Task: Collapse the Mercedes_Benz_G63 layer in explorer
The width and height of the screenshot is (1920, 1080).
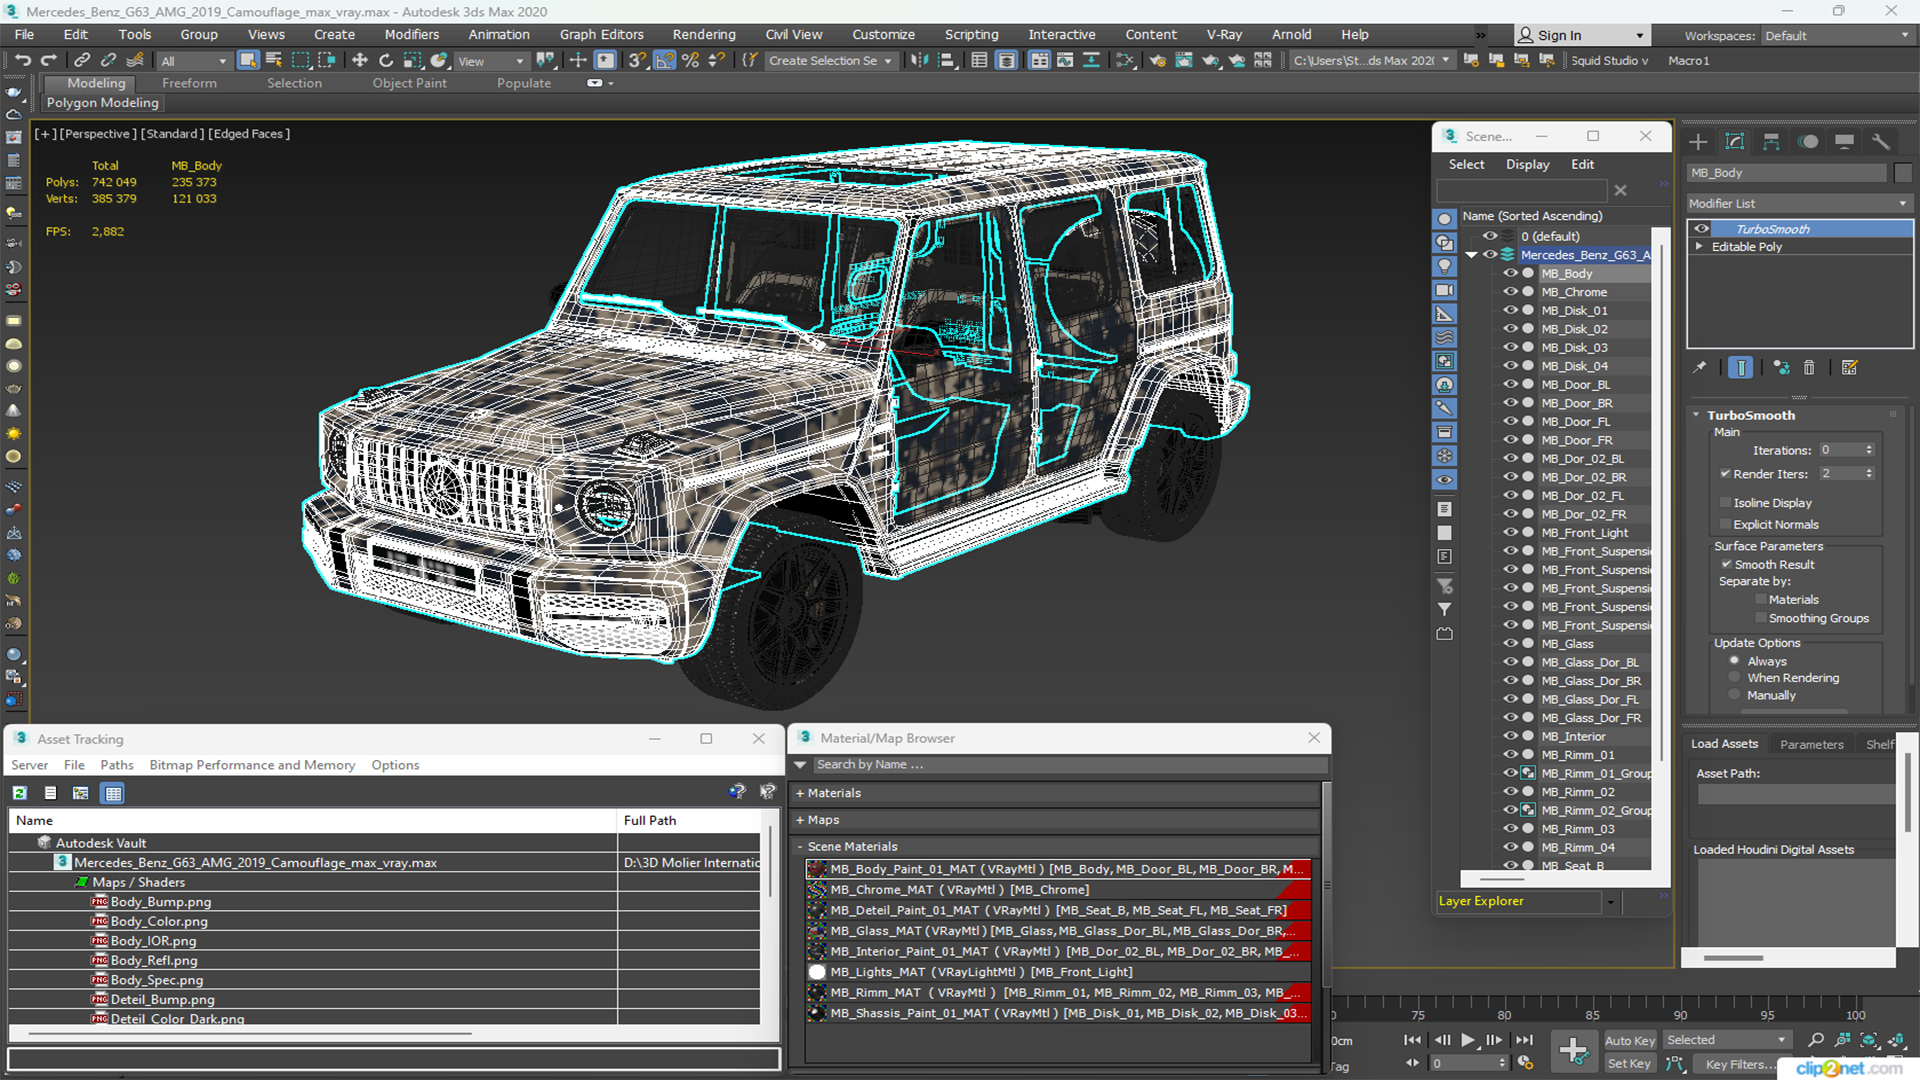Action: [x=1471, y=255]
